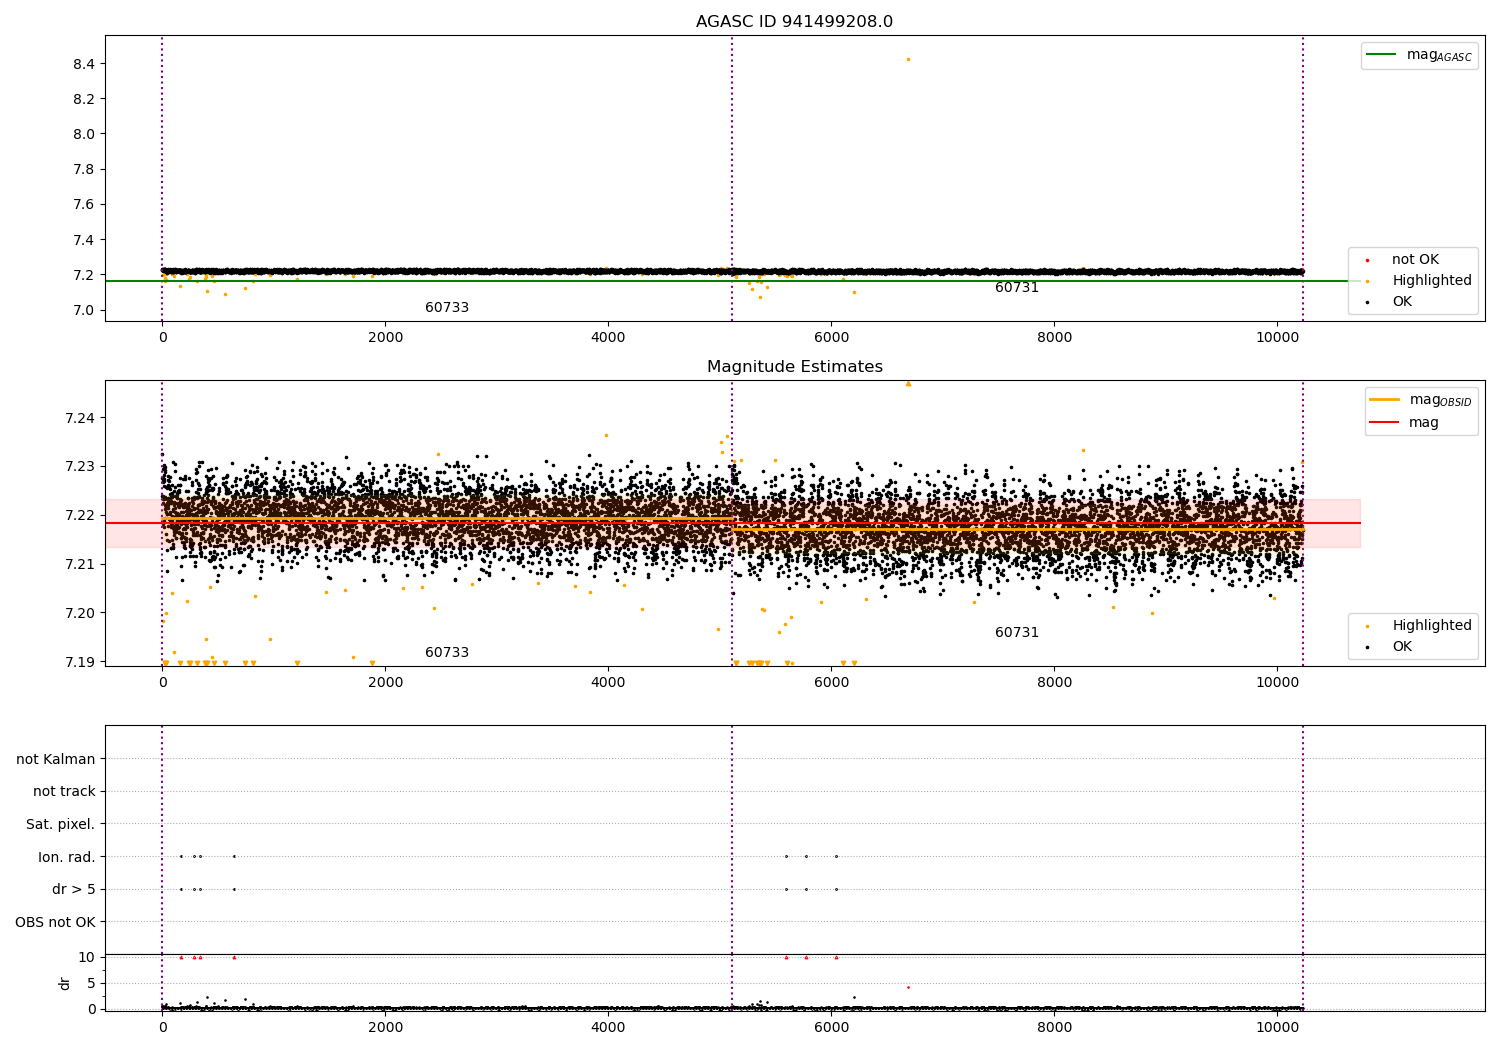This screenshot has height=1050, width=1500.
Task: Click the 7.24 tick on middle plot y-axis
Action: point(80,417)
